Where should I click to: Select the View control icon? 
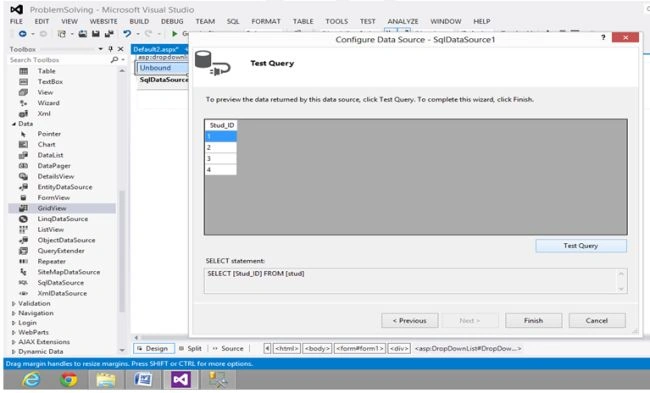click(x=24, y=92)
